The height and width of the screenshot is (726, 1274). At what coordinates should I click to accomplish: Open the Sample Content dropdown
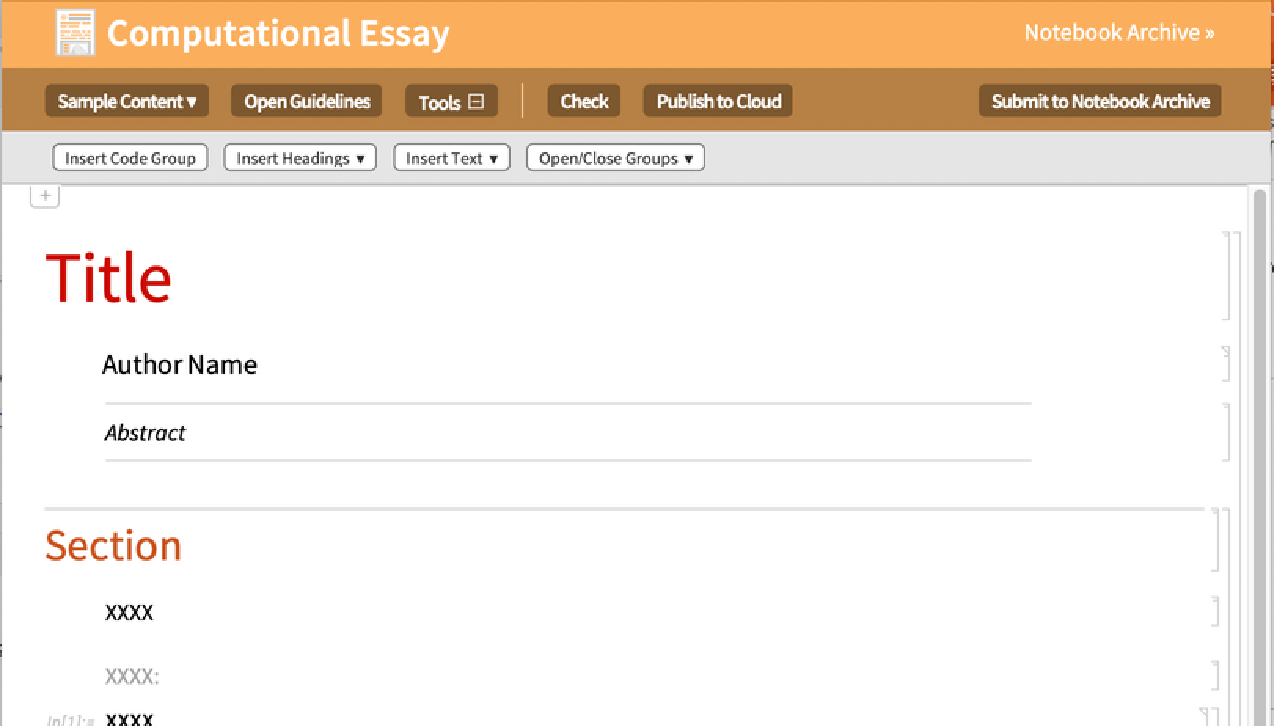(x=127, y=101)
